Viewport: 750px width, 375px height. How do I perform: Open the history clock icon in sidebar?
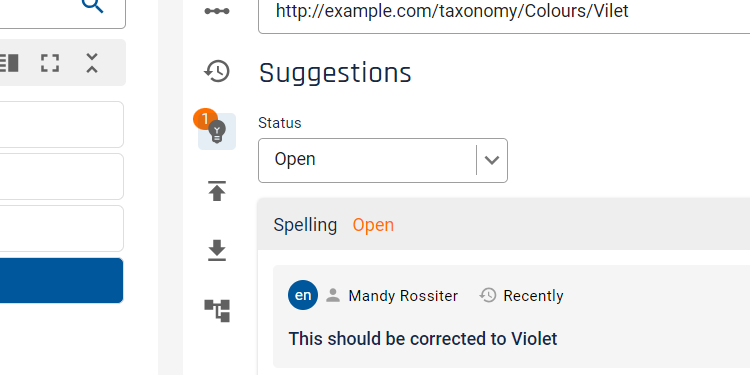[x=217, y=71]
